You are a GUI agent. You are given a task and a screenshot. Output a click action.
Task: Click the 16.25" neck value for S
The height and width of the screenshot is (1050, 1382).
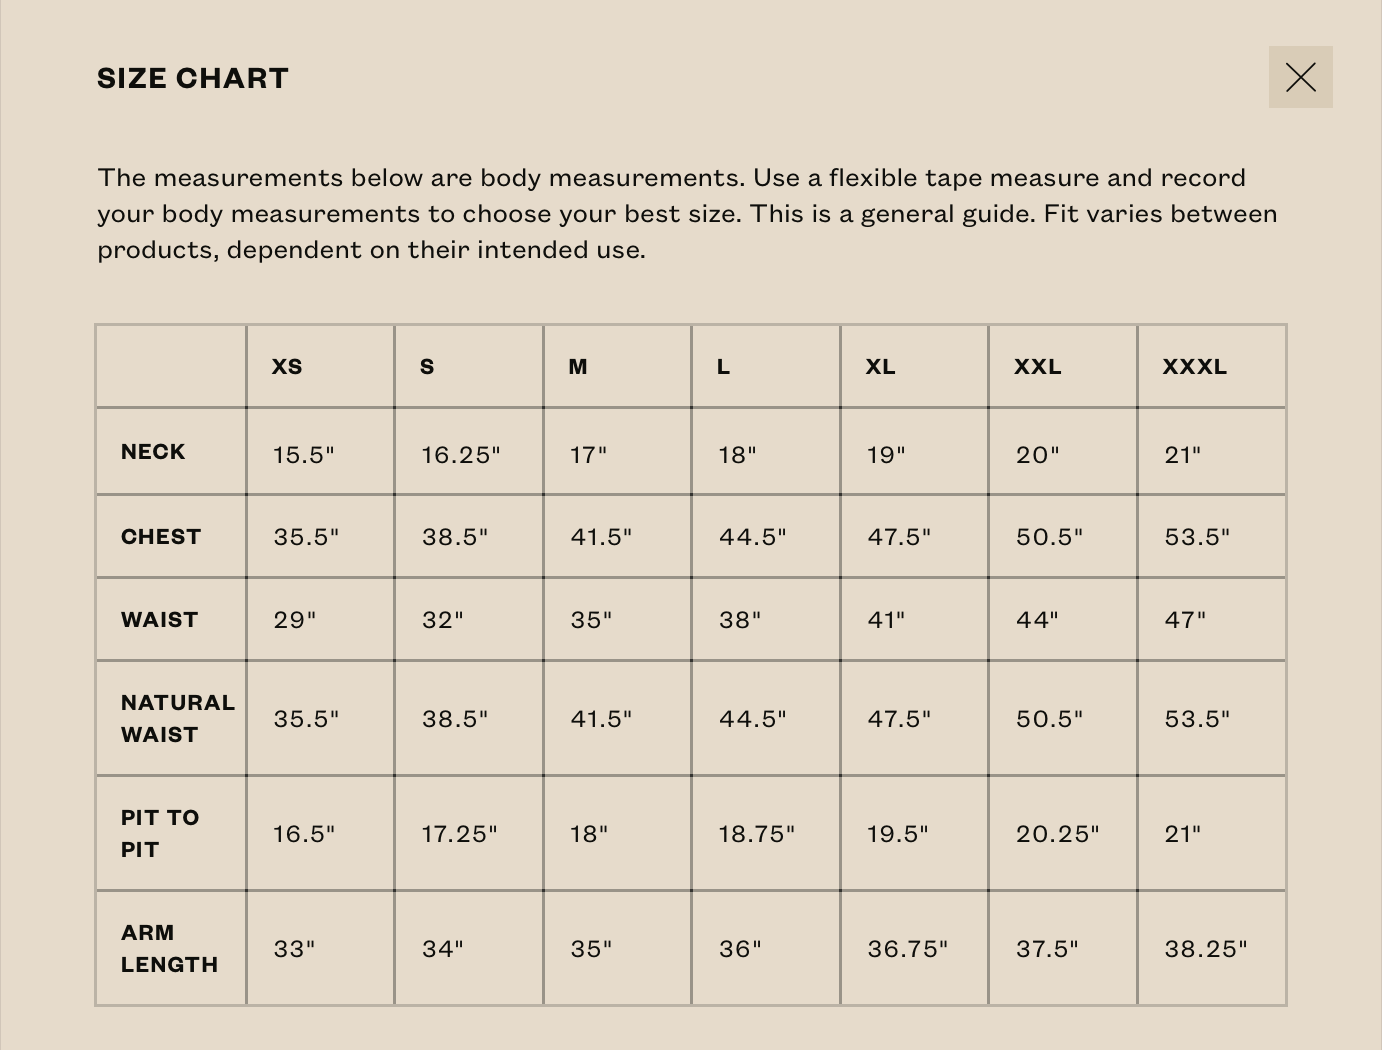coord(460,455)
